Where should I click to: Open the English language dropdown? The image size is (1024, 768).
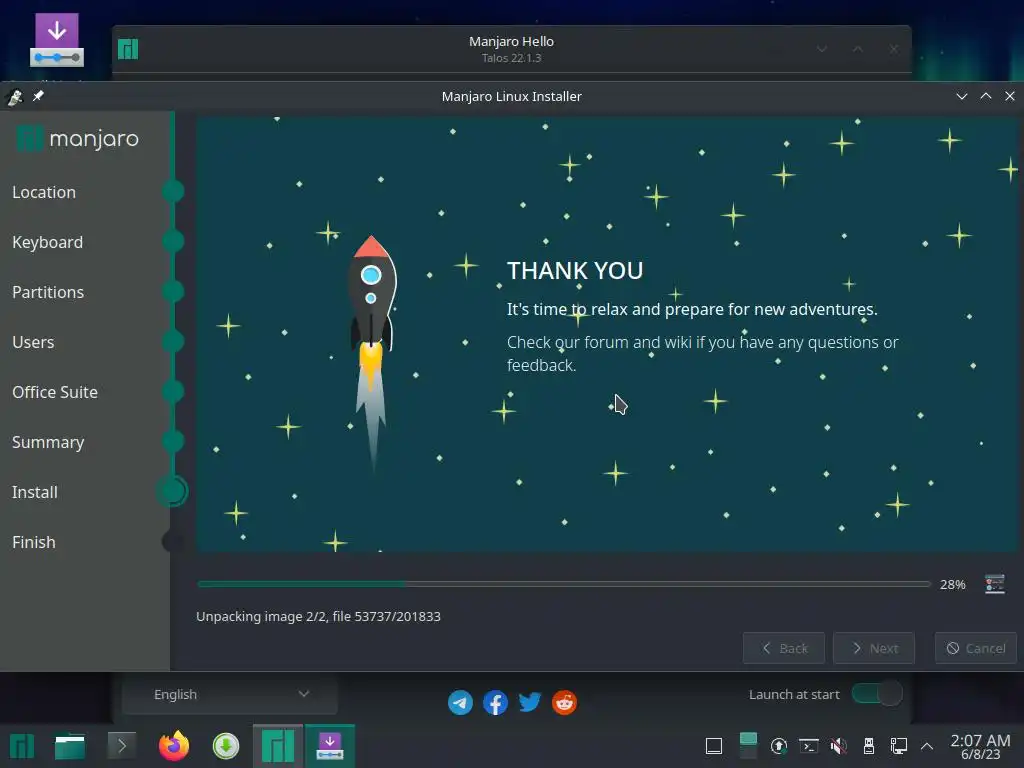click(x=230, y=694)
